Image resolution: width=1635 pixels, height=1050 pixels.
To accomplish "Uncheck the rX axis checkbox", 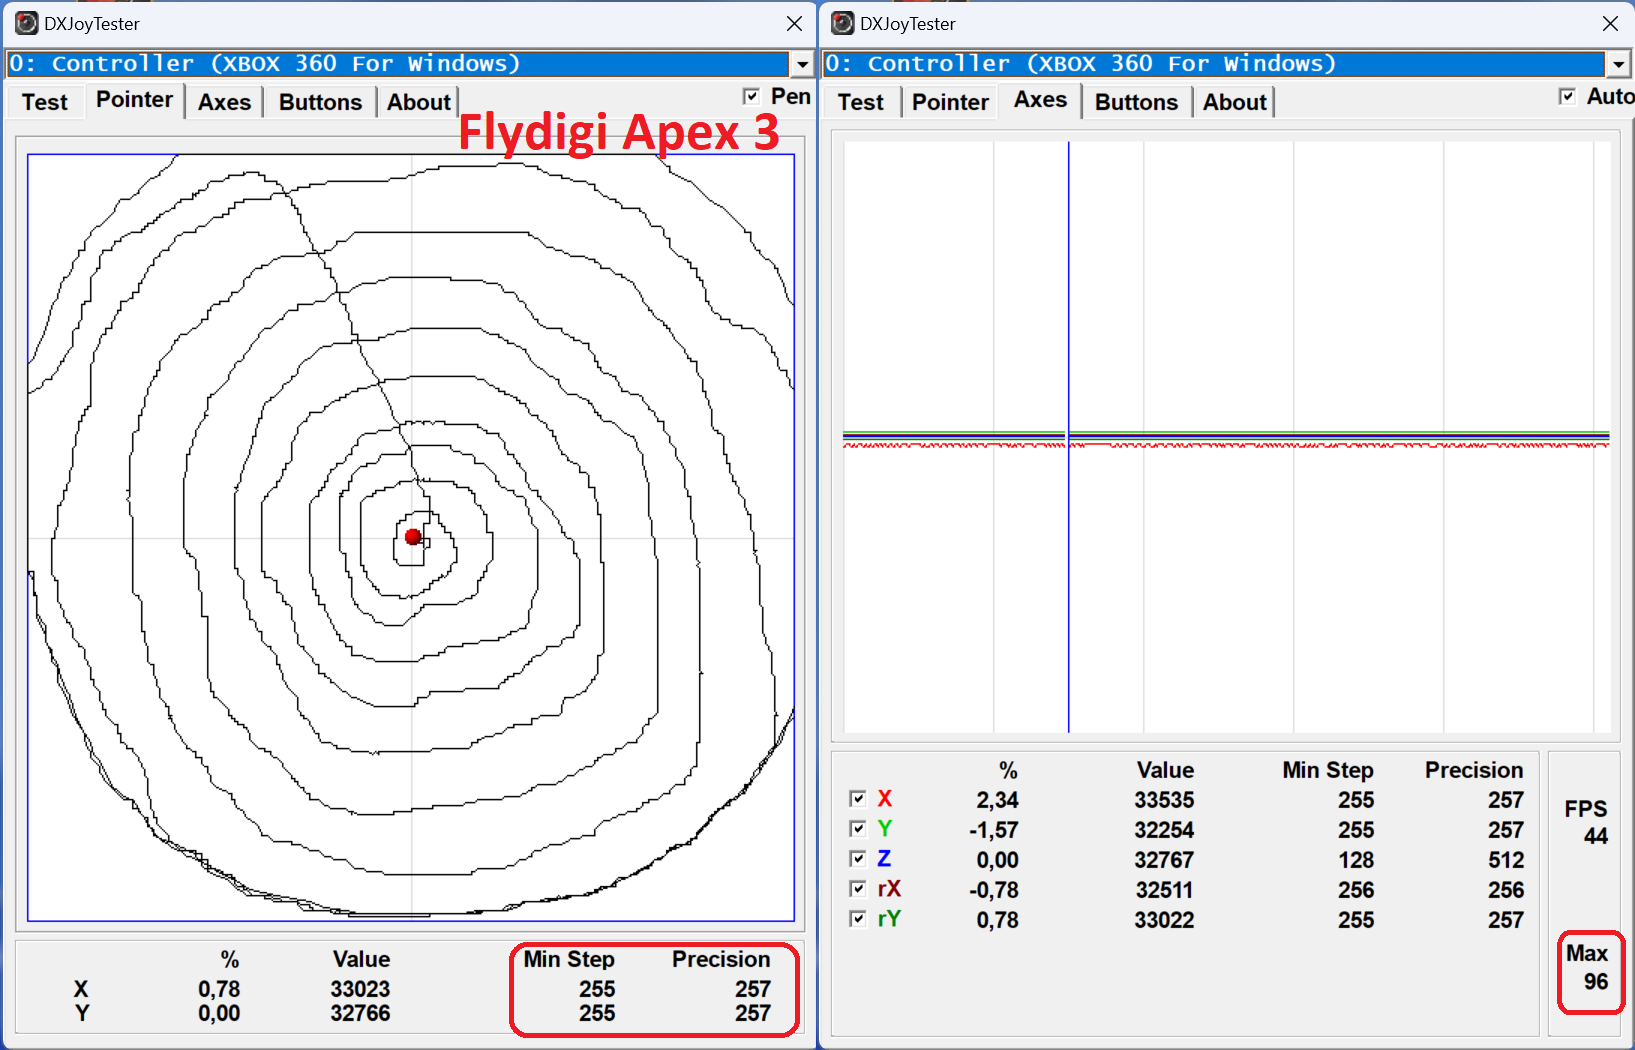I will (857, 889).
